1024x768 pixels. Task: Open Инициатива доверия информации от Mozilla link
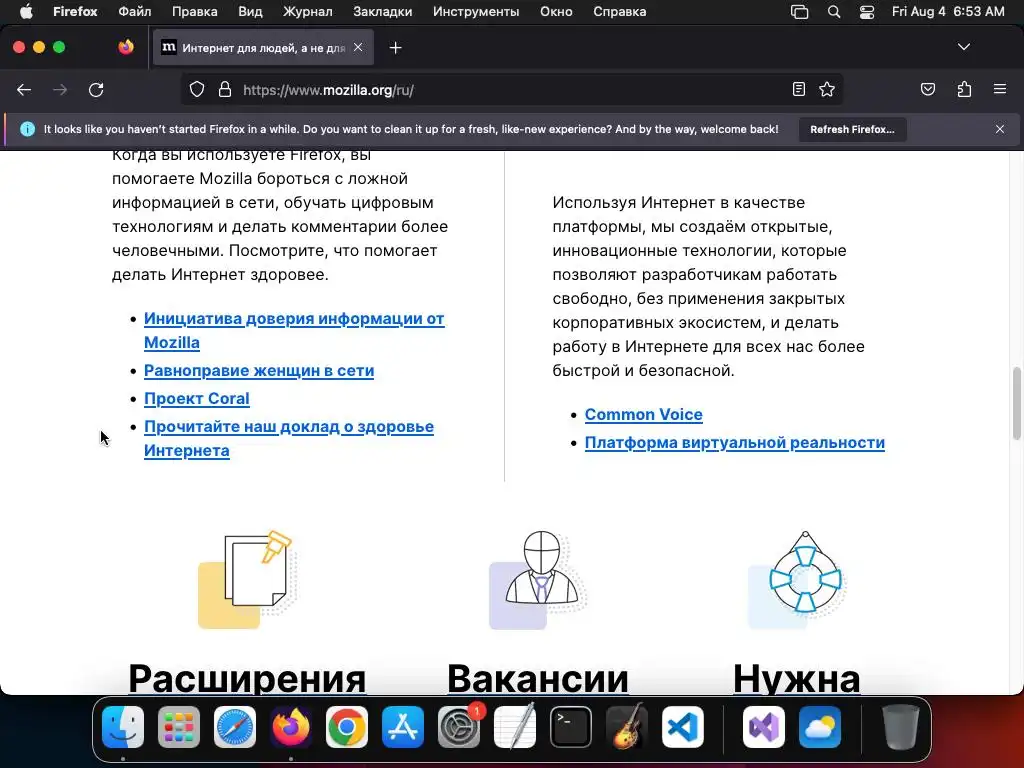coord(294,330)
